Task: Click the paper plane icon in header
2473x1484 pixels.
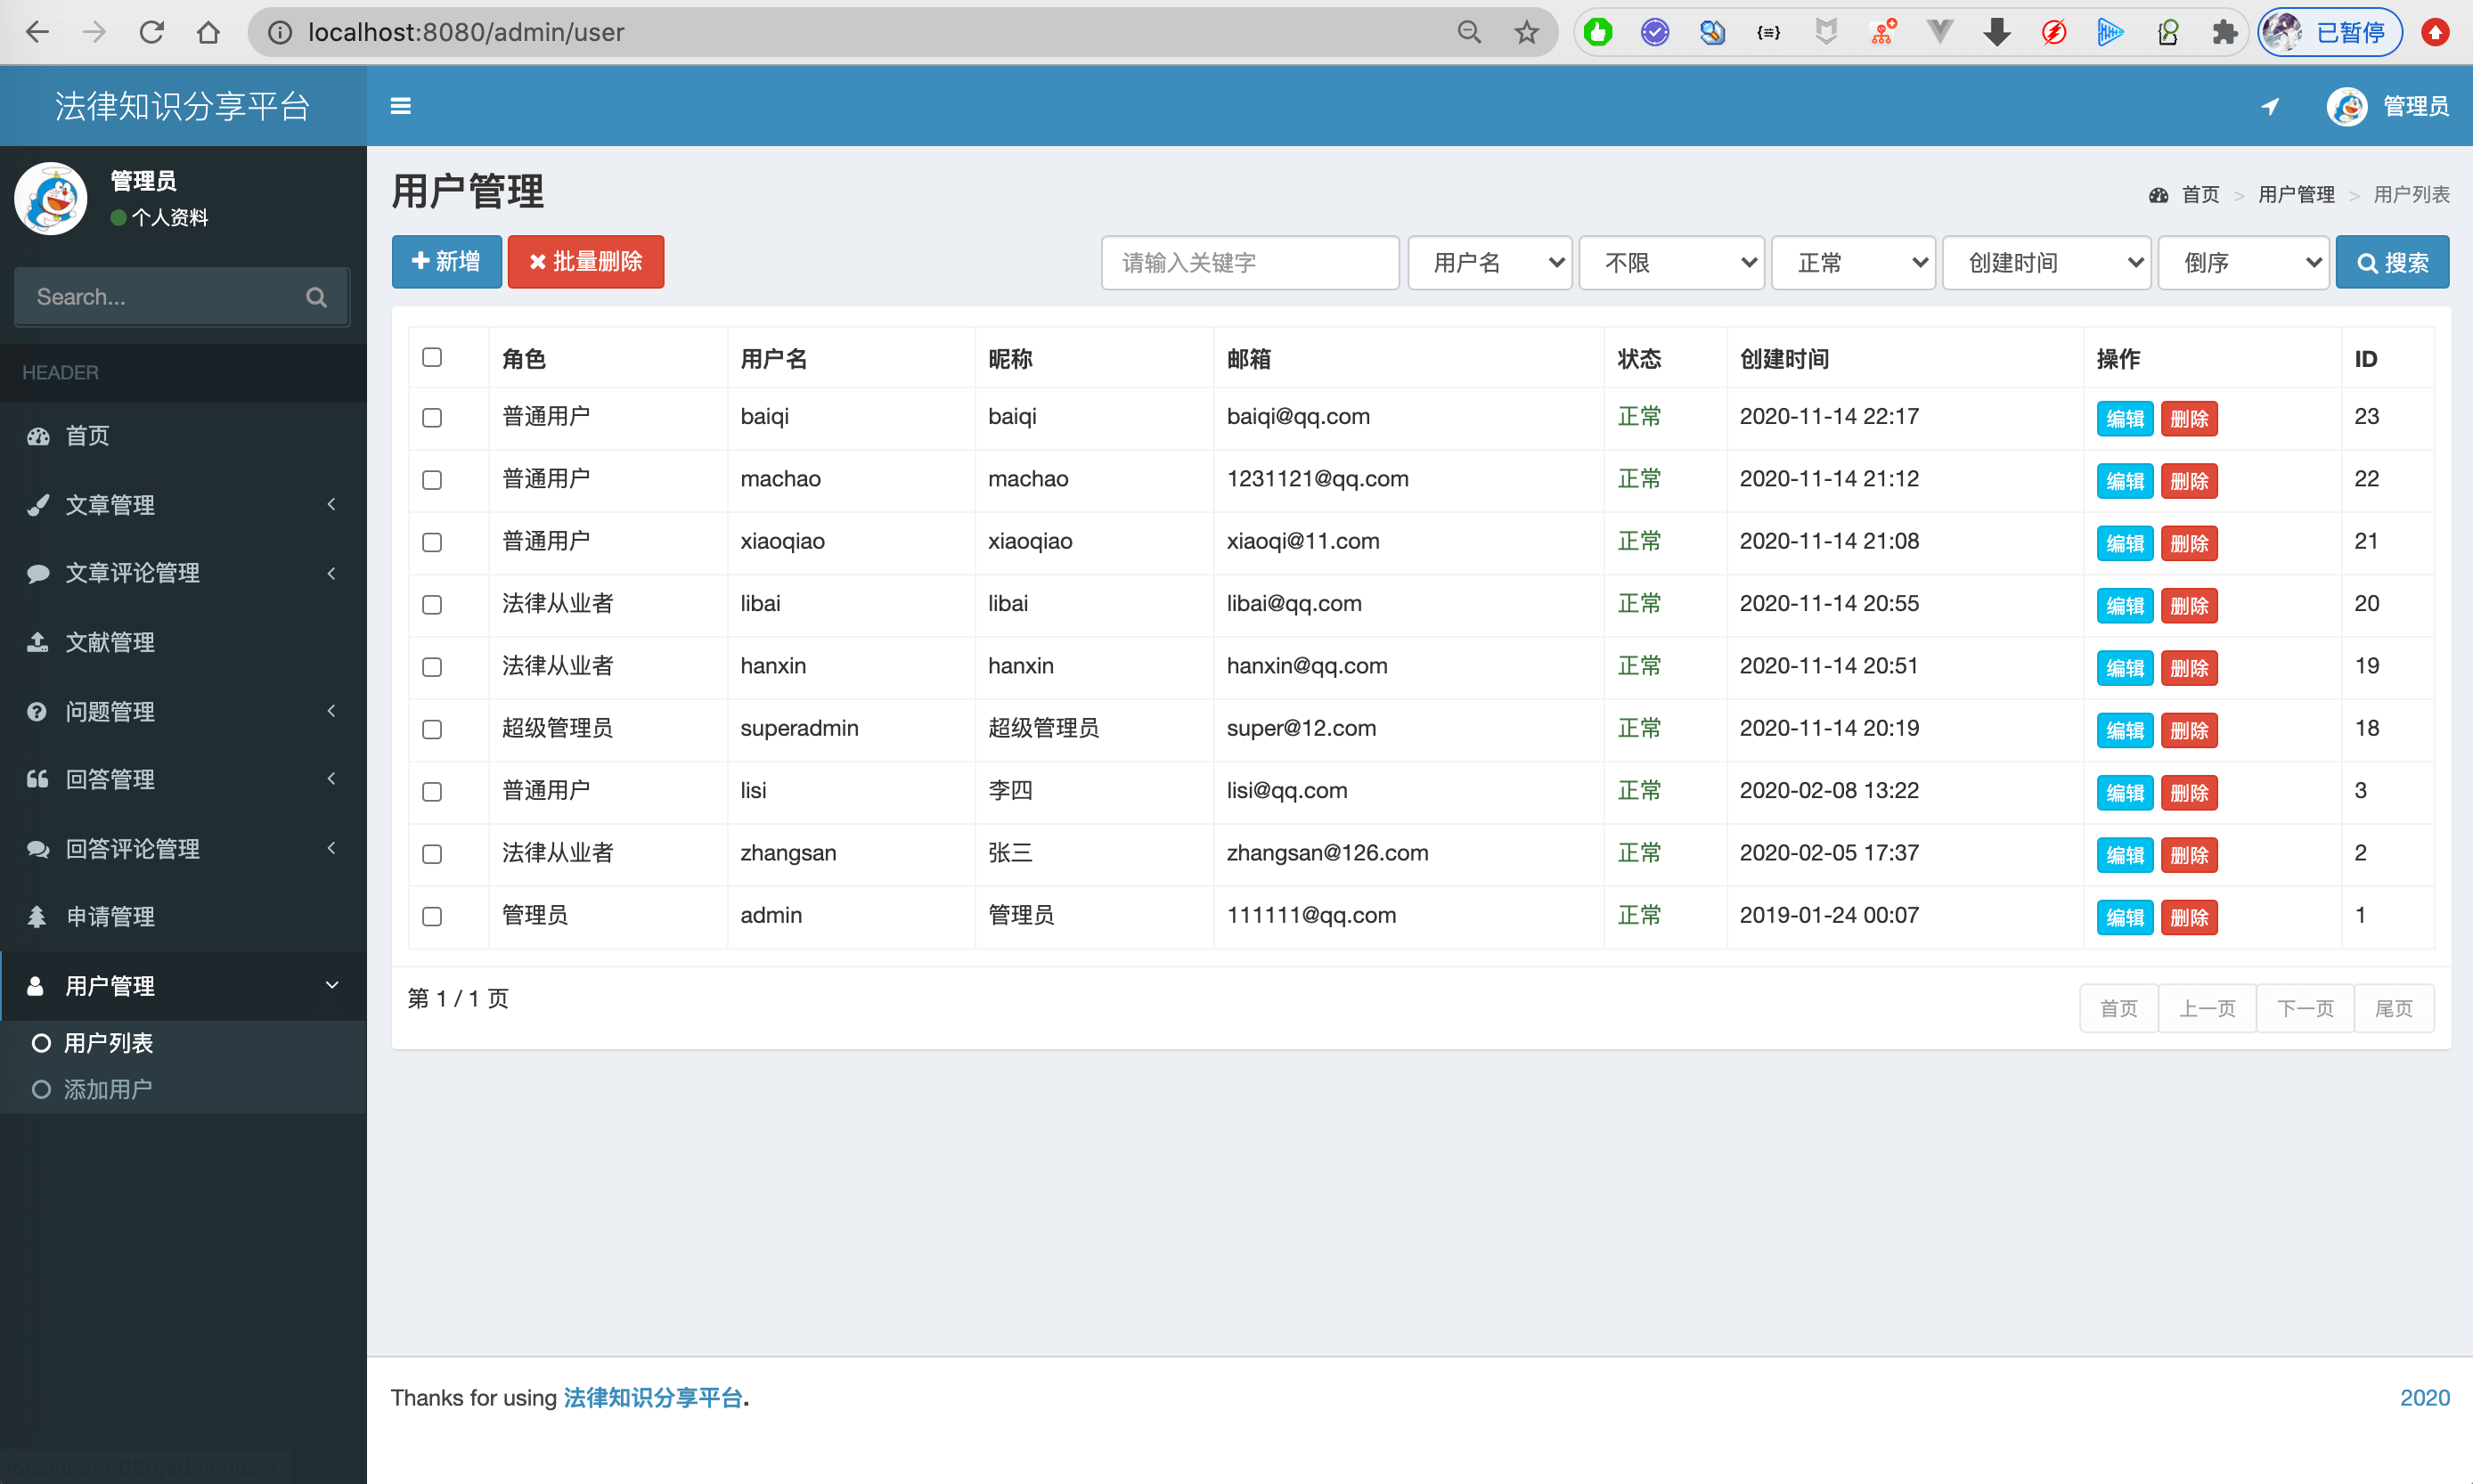Action: [x=2270, y=106]
